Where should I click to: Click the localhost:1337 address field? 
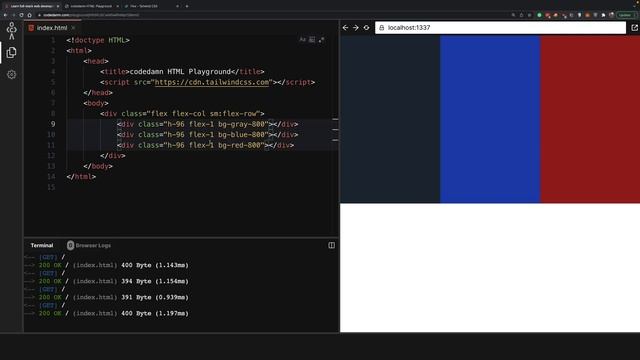pyautogui.click(x=500, y=28)
